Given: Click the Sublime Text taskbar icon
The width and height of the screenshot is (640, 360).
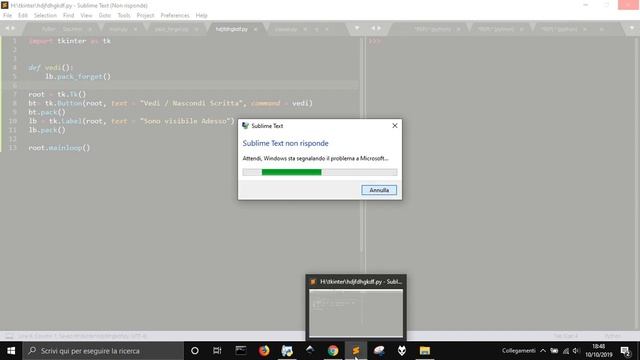Looking at the screenshot, I should (356, 351).
